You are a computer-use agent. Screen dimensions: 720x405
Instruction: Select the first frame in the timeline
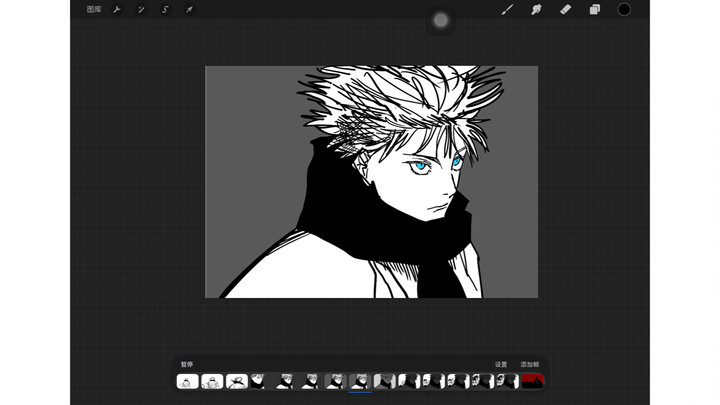[187, 381]
